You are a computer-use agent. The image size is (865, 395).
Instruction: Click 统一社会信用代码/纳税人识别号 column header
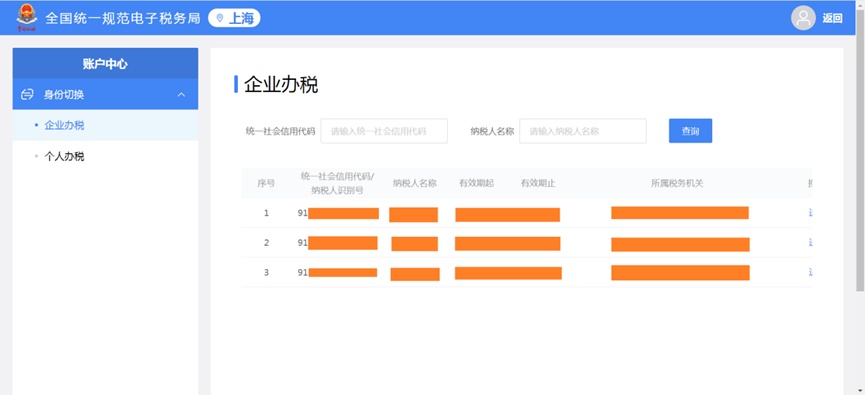[x=337, y=183]
